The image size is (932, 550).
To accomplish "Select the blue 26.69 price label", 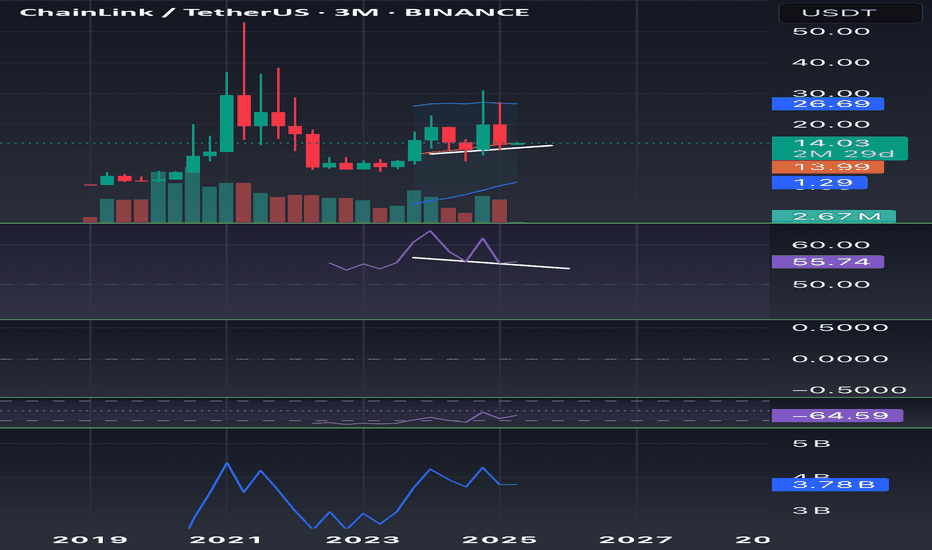I will coord(827,104).
